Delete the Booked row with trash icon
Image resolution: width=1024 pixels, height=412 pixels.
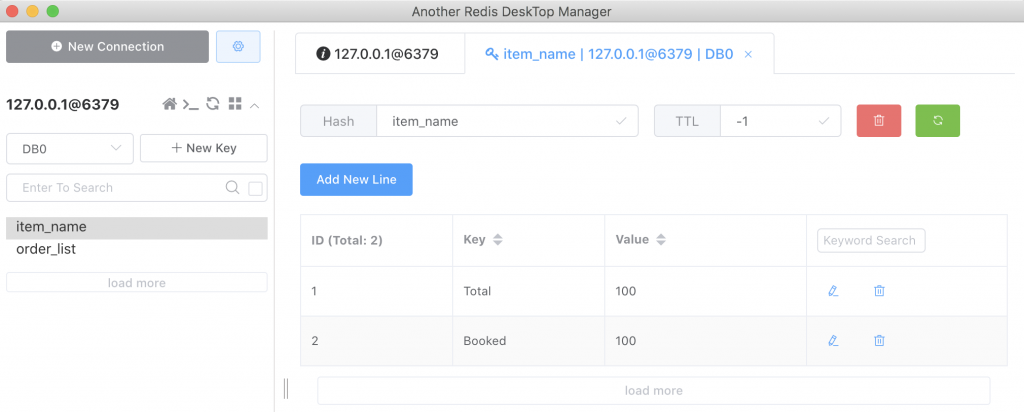(x=879, y=341)
